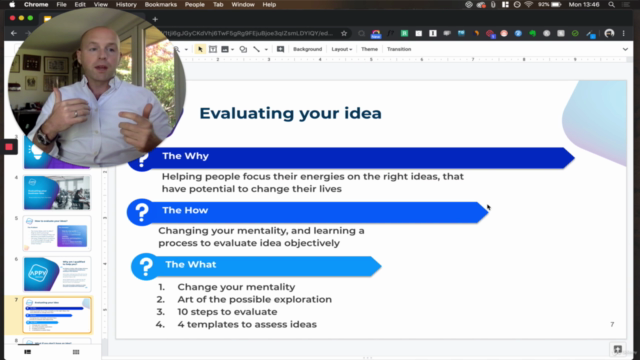The image size is (640, 360).
Task: Go back with Chrome's back arrow
Action: tap(14, 33)
